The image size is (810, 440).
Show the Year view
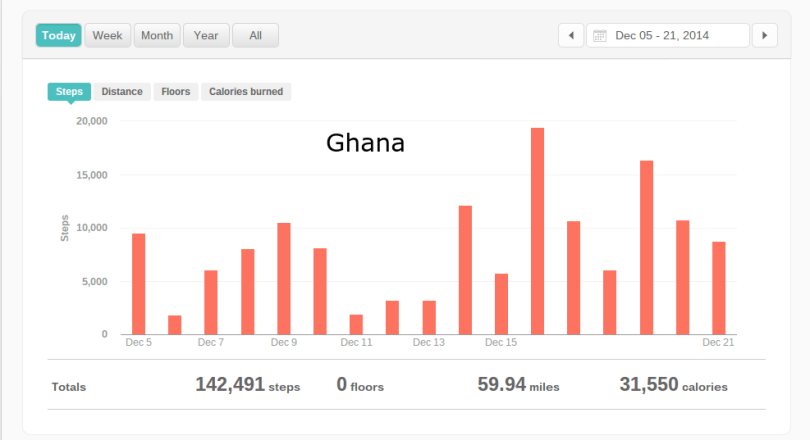(206, 35)
